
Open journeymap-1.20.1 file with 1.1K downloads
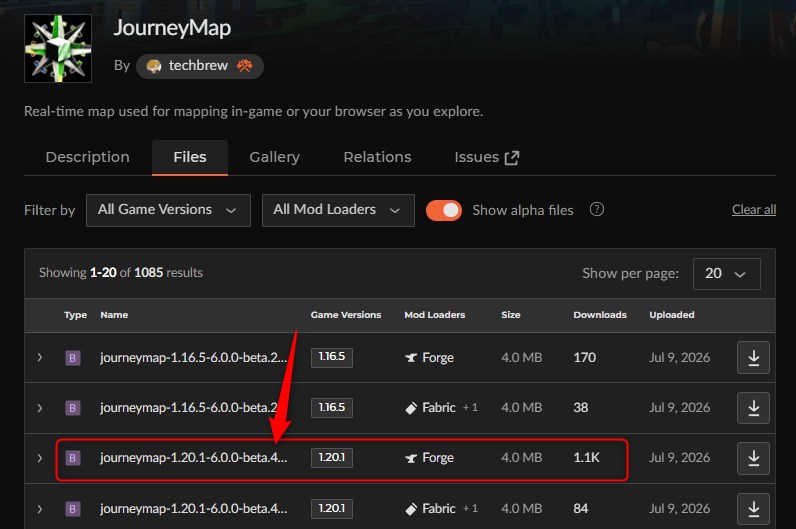coord(194,458)
